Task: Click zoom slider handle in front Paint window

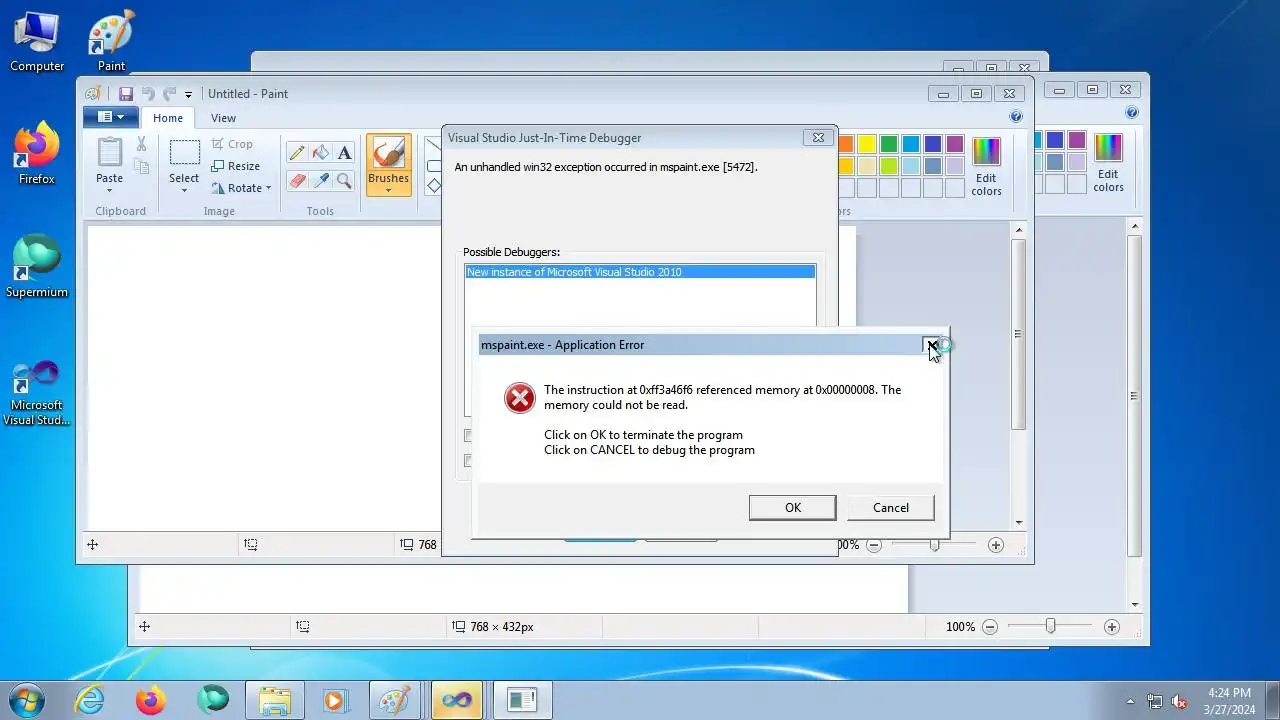Action: pos(934,545)
